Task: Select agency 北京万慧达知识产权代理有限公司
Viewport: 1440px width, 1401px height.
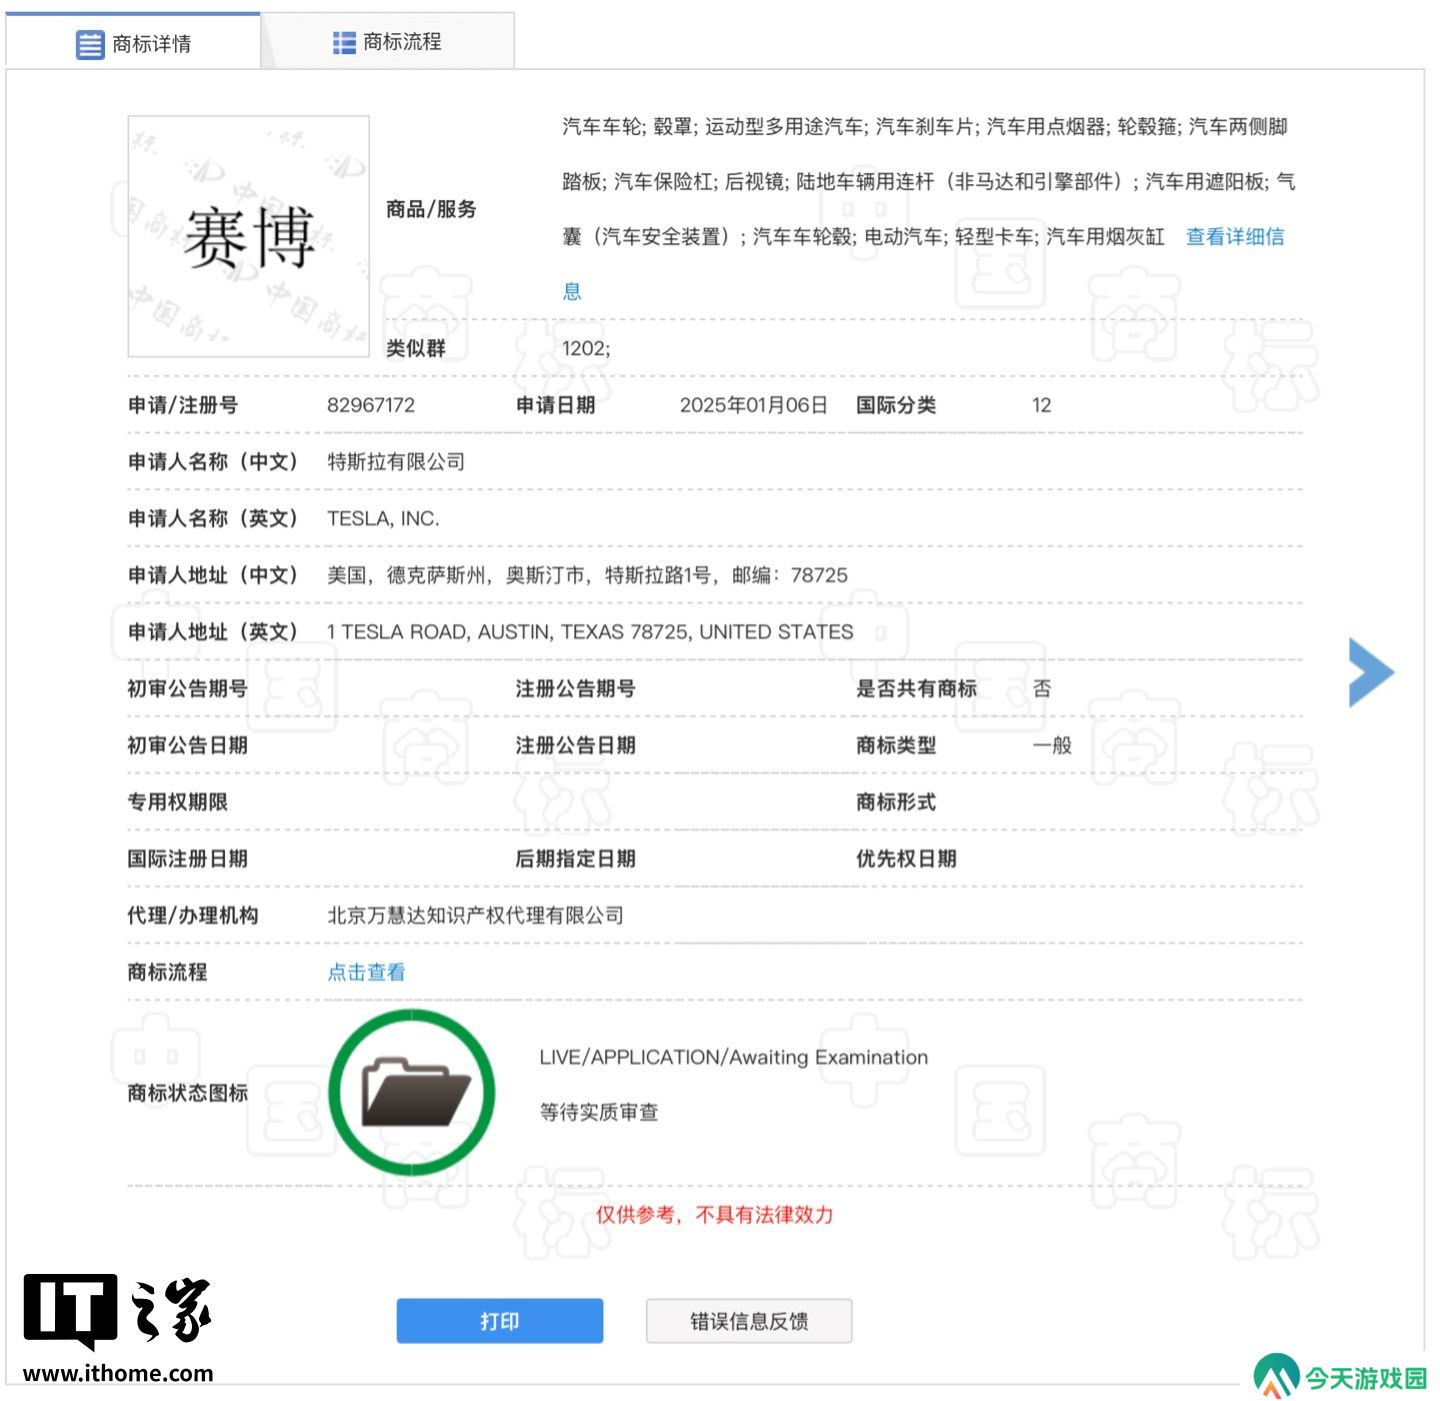Action: [x=476, y=915]
